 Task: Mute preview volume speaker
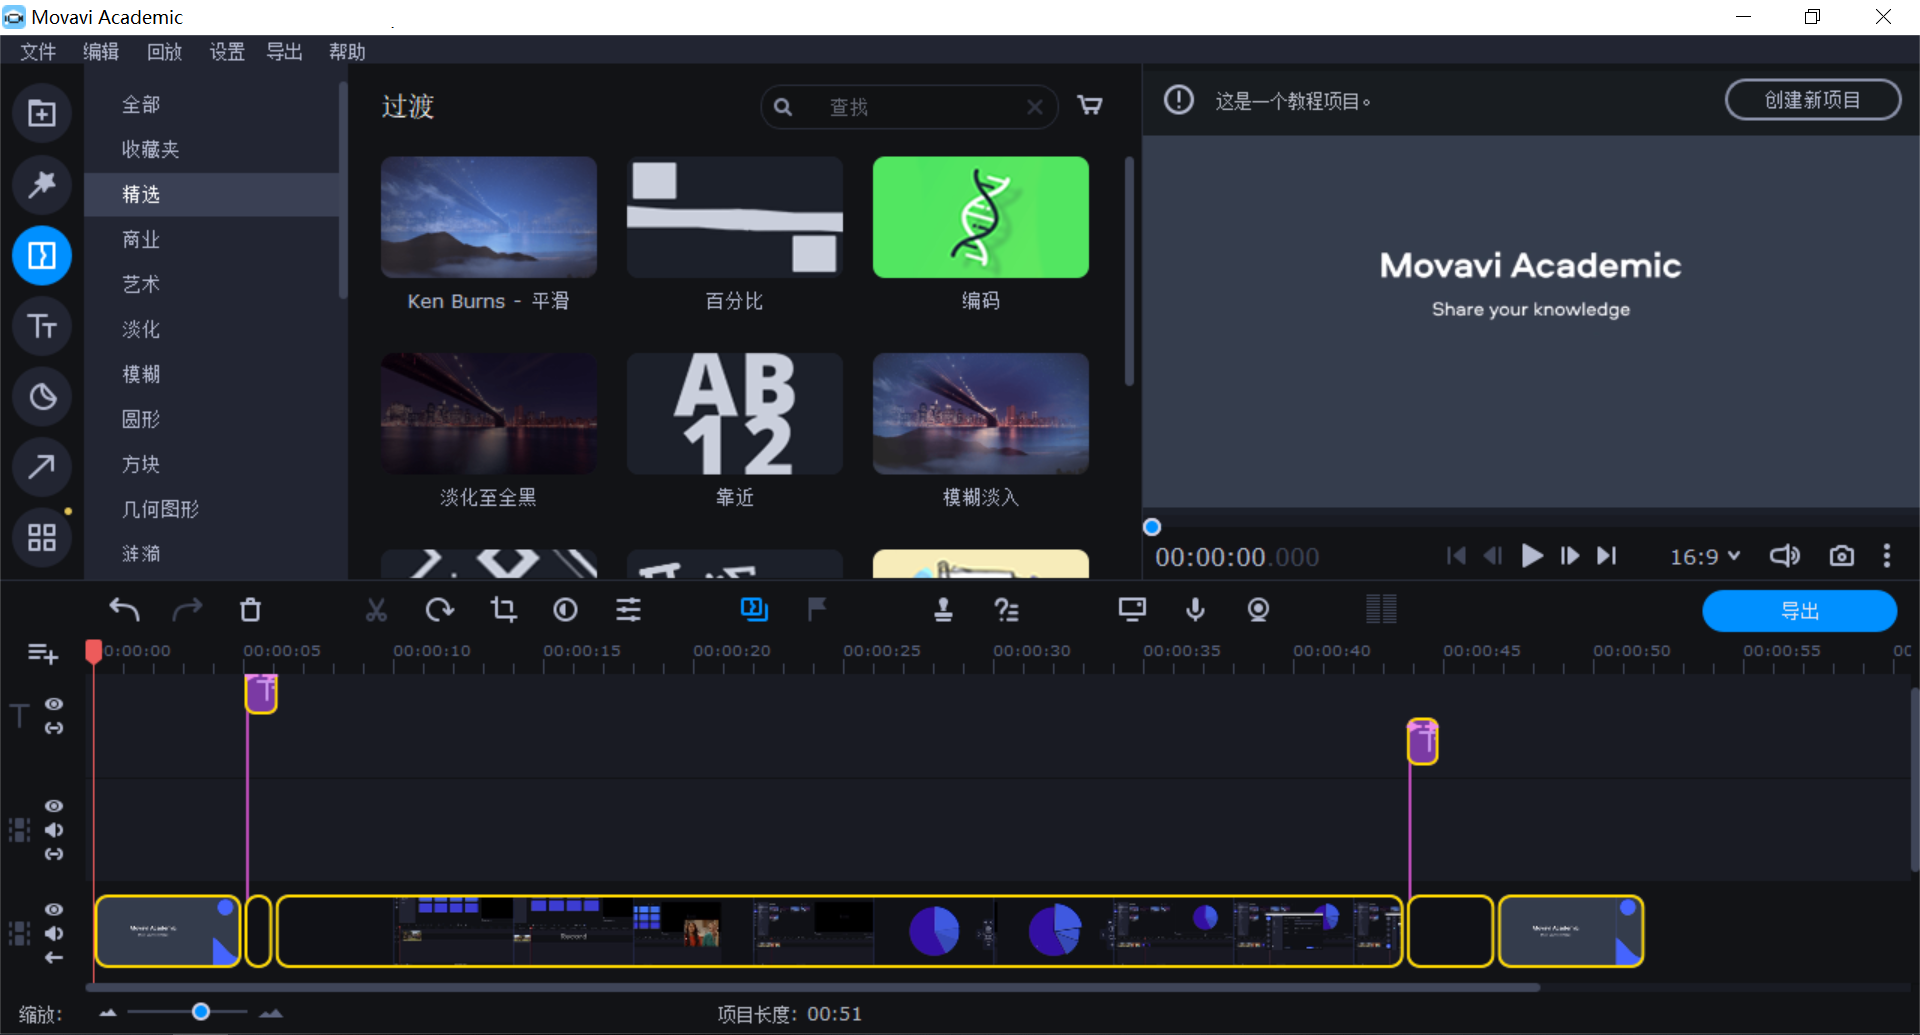coord(1785,556)
